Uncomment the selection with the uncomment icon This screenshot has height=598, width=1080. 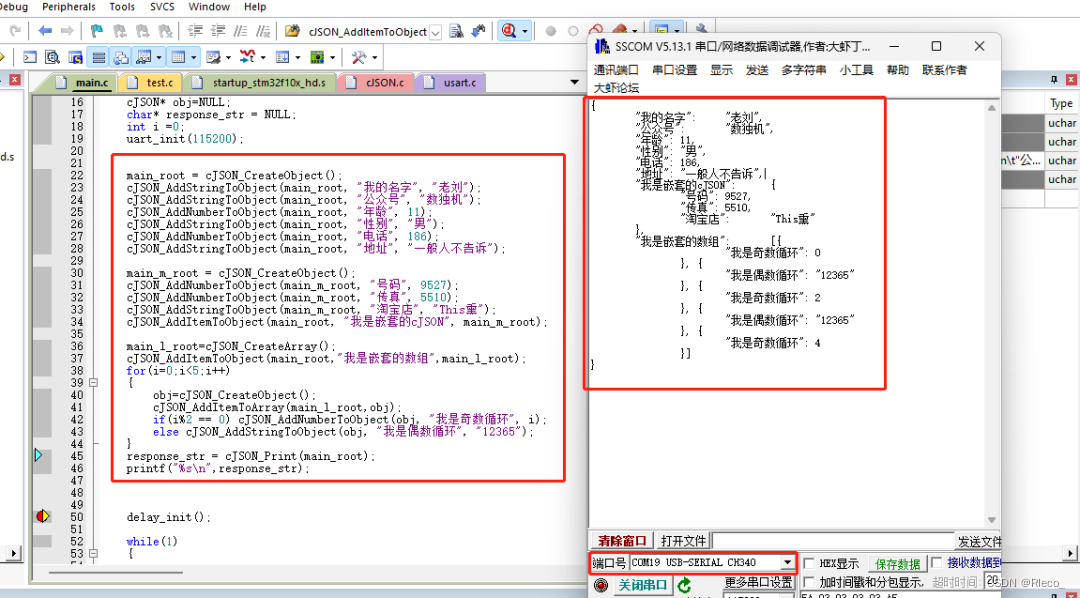[263, 31]
